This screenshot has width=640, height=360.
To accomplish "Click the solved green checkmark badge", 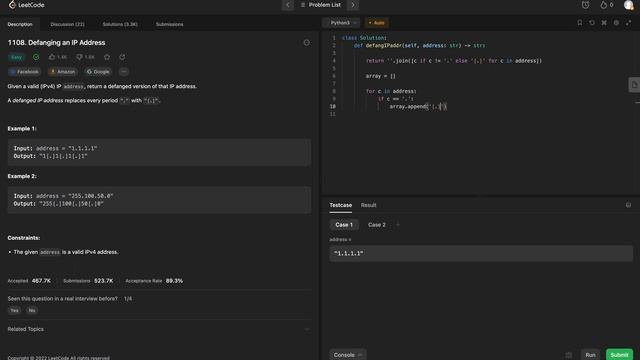I will [x=36, y=57].
